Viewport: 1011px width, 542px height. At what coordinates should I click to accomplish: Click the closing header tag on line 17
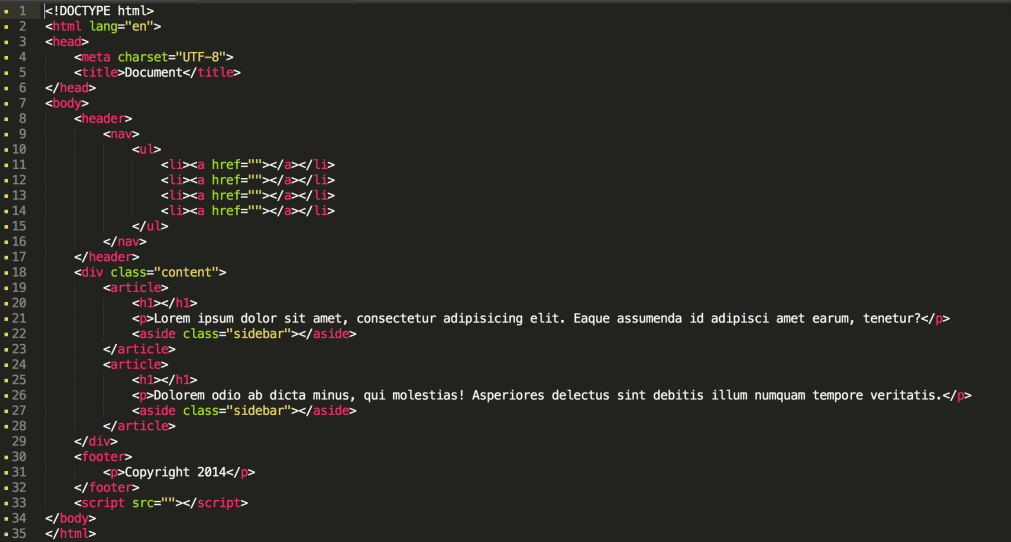[x=106, y=258]
